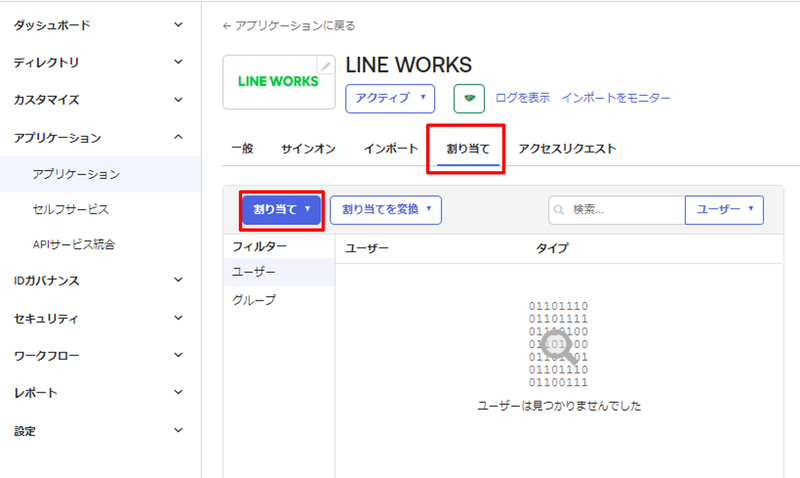
Task: Click the 検索 search input field
Action: tap(617, 210)
